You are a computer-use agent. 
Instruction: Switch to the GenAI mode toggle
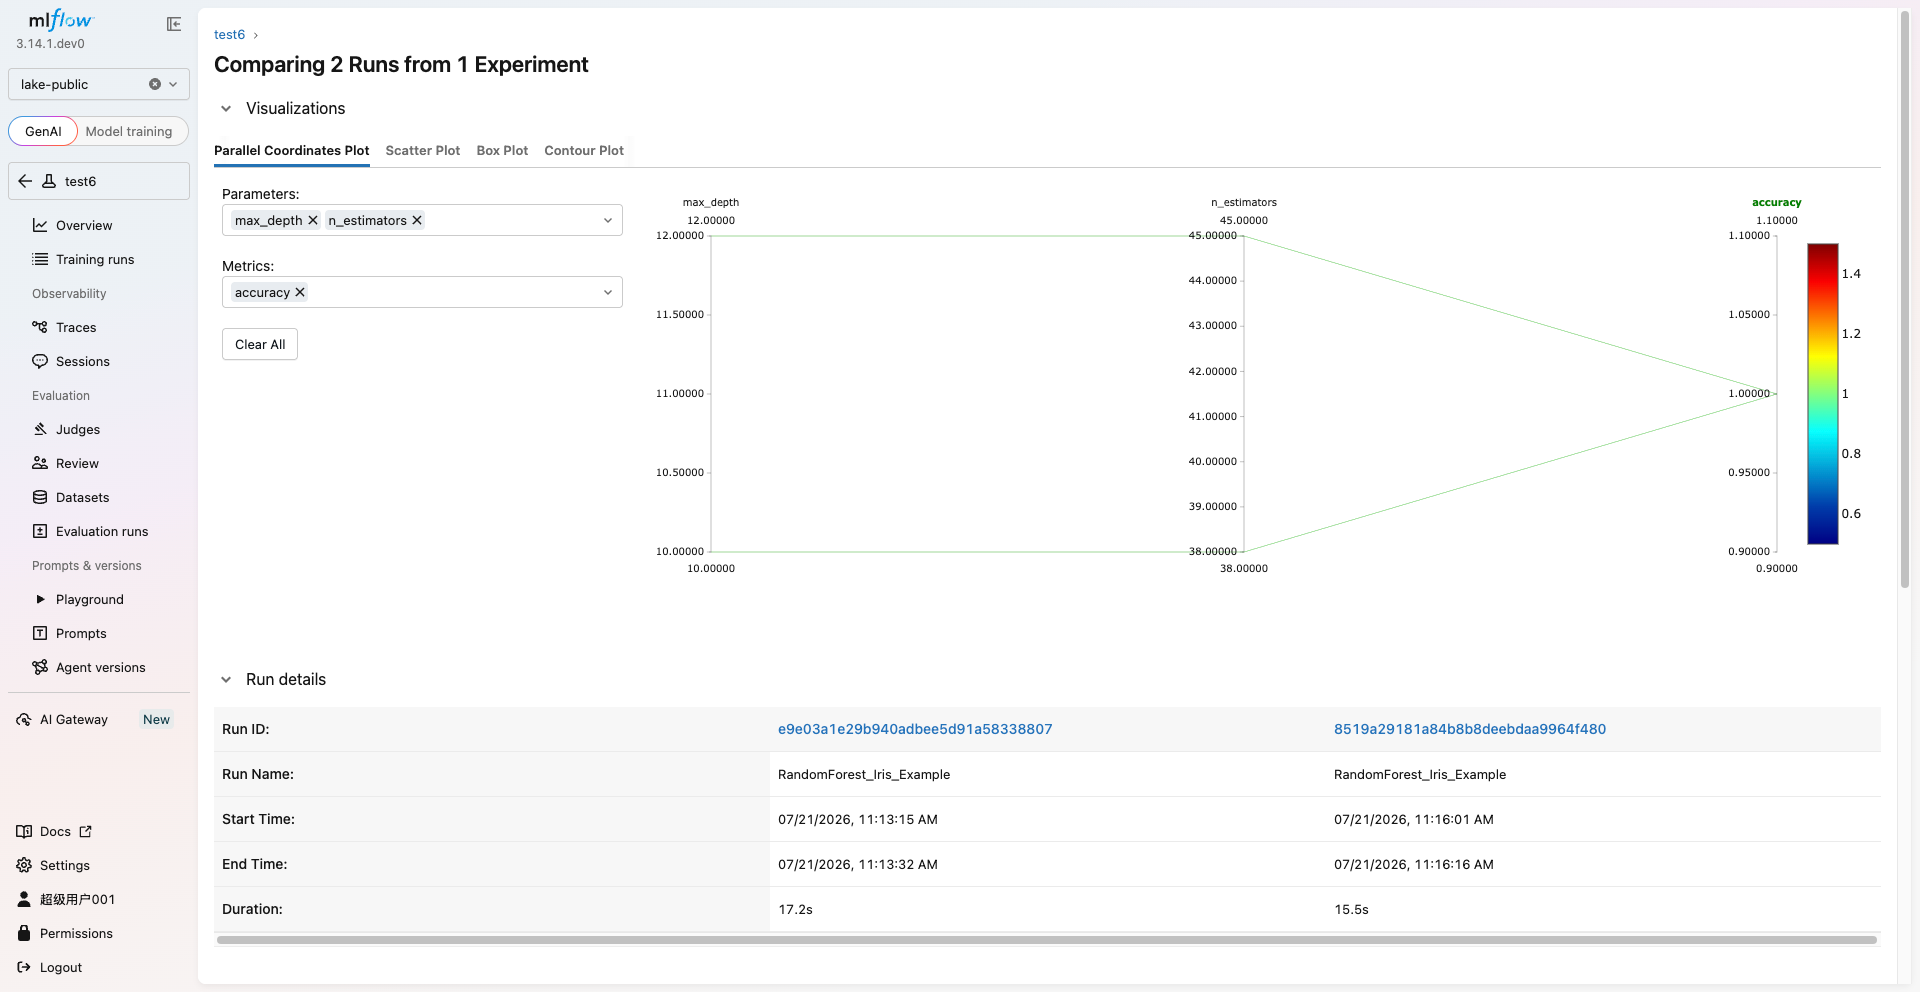43,131
